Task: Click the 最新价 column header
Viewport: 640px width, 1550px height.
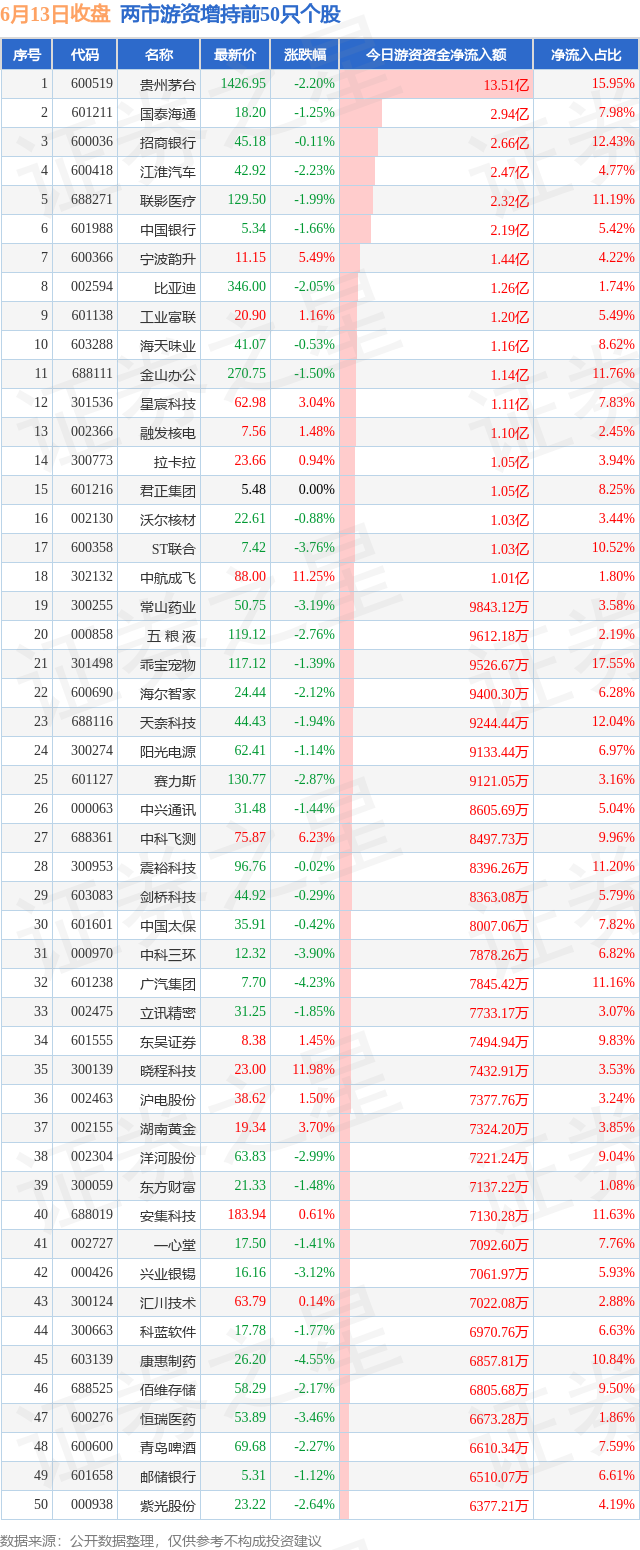Action: coord(235,55)
